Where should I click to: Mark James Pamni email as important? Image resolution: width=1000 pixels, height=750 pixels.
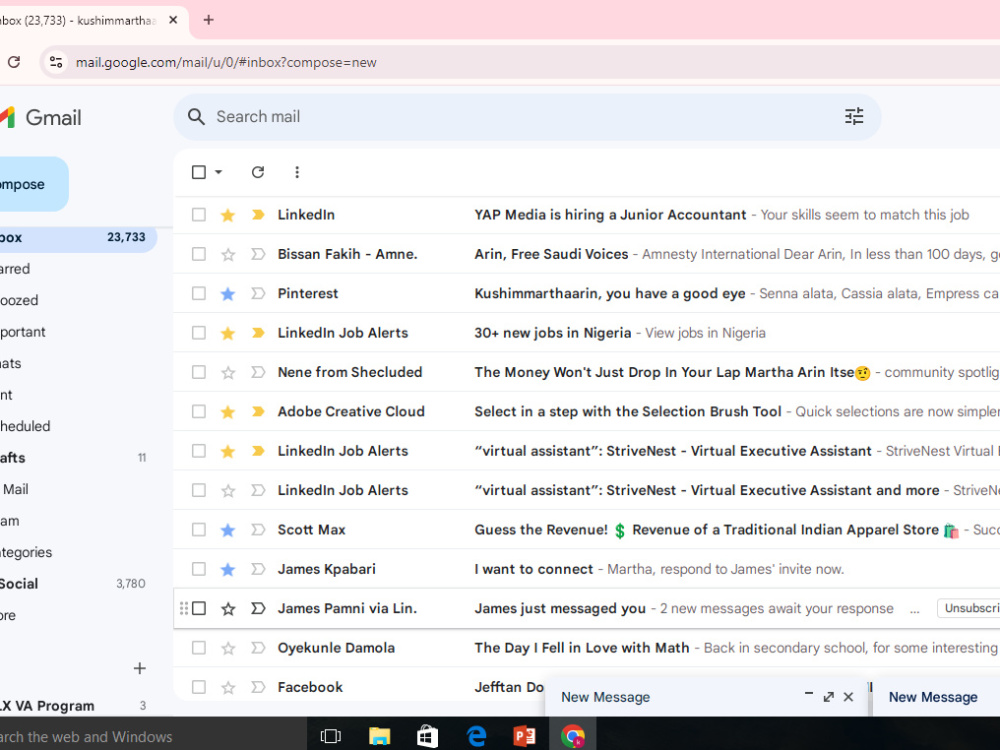258,609
